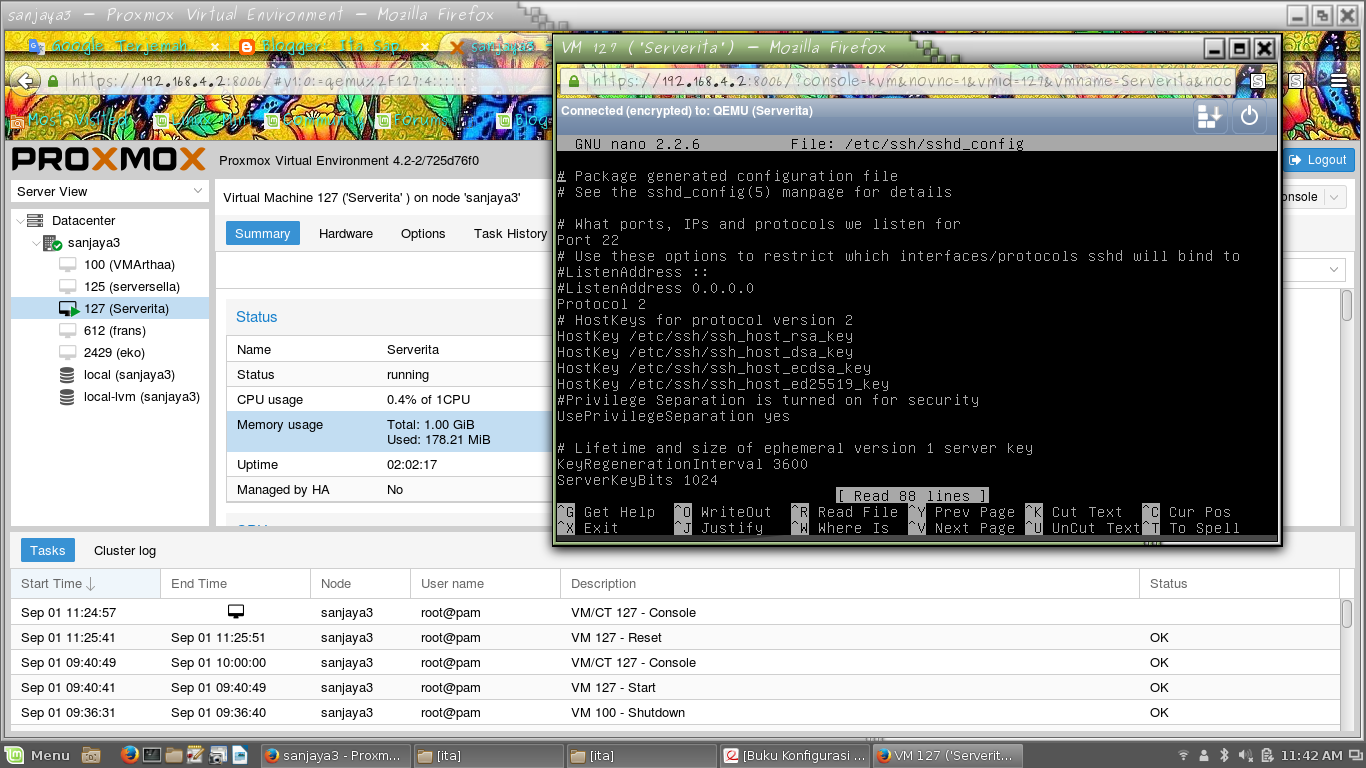This screenshot has height=768, width=1366.
Task: Click the VM console URL address field
Action: (898, 81)
